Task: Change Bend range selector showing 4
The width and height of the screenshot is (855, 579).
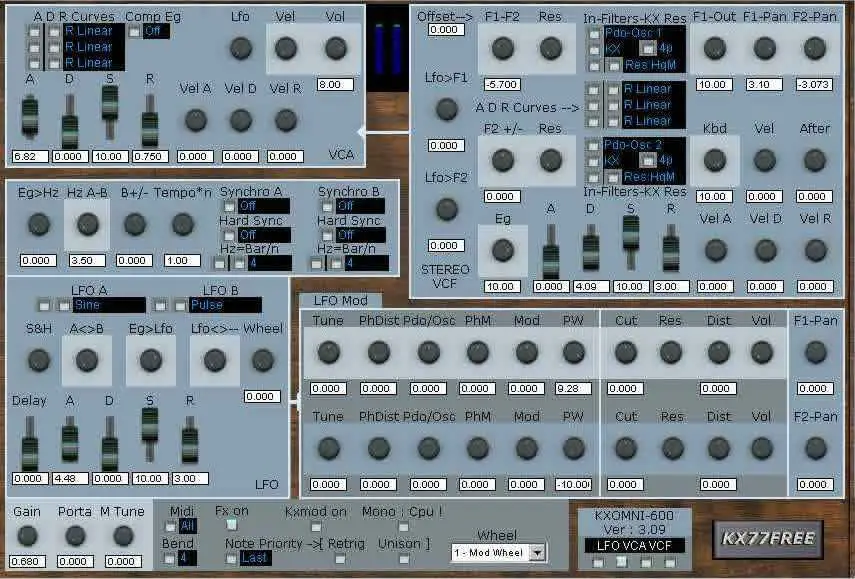Action: (187, 558)
